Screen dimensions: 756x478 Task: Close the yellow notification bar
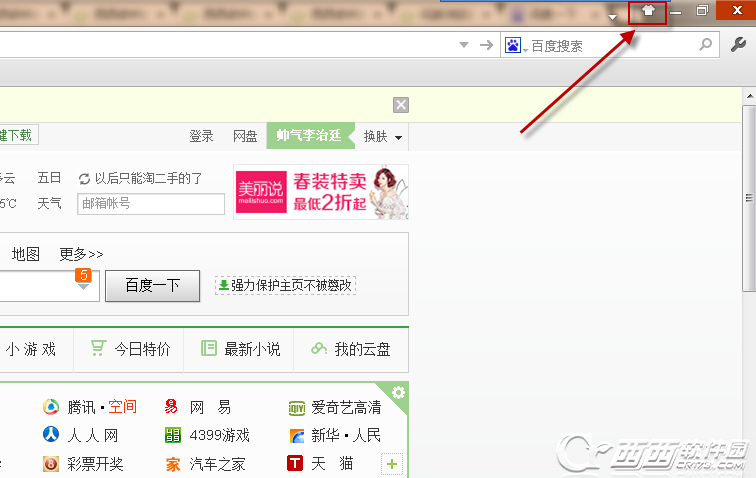tap(401, 105)
